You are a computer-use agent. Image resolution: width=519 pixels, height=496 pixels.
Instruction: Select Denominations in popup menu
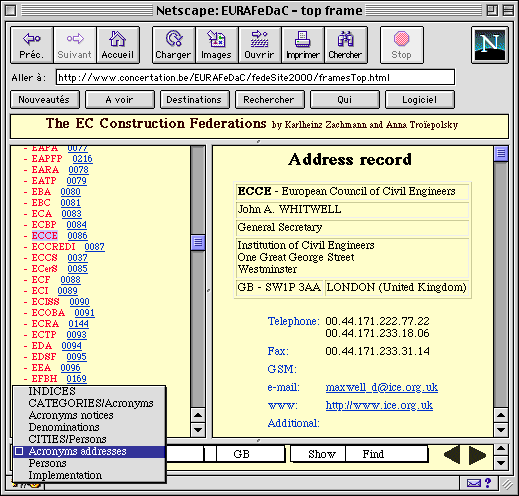pyautogui.click(x=89, y=427)
